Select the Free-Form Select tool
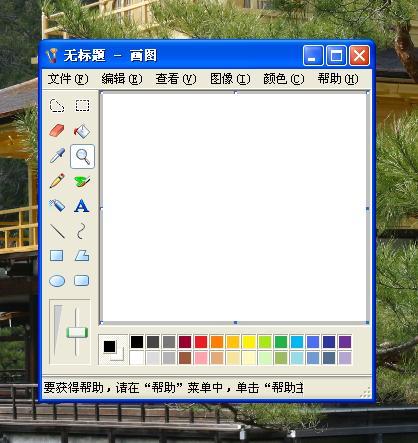This screenshot has height=443, width=418. click(x=57, y=106)
